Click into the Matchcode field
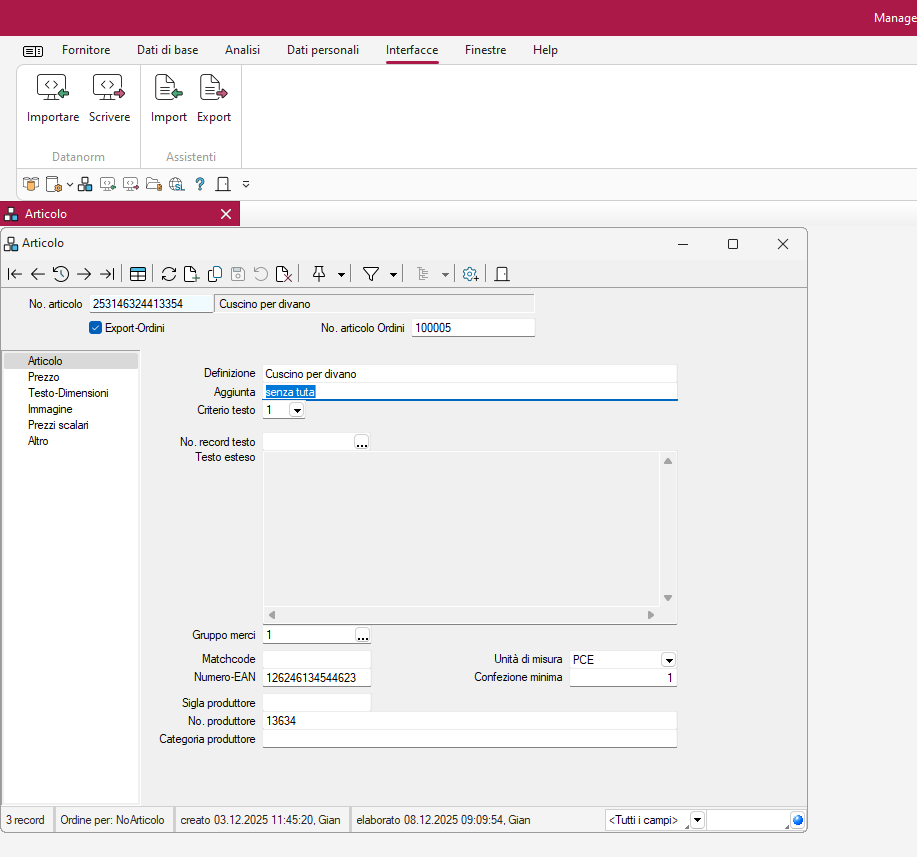917x857 pixels. coord(316,659)
